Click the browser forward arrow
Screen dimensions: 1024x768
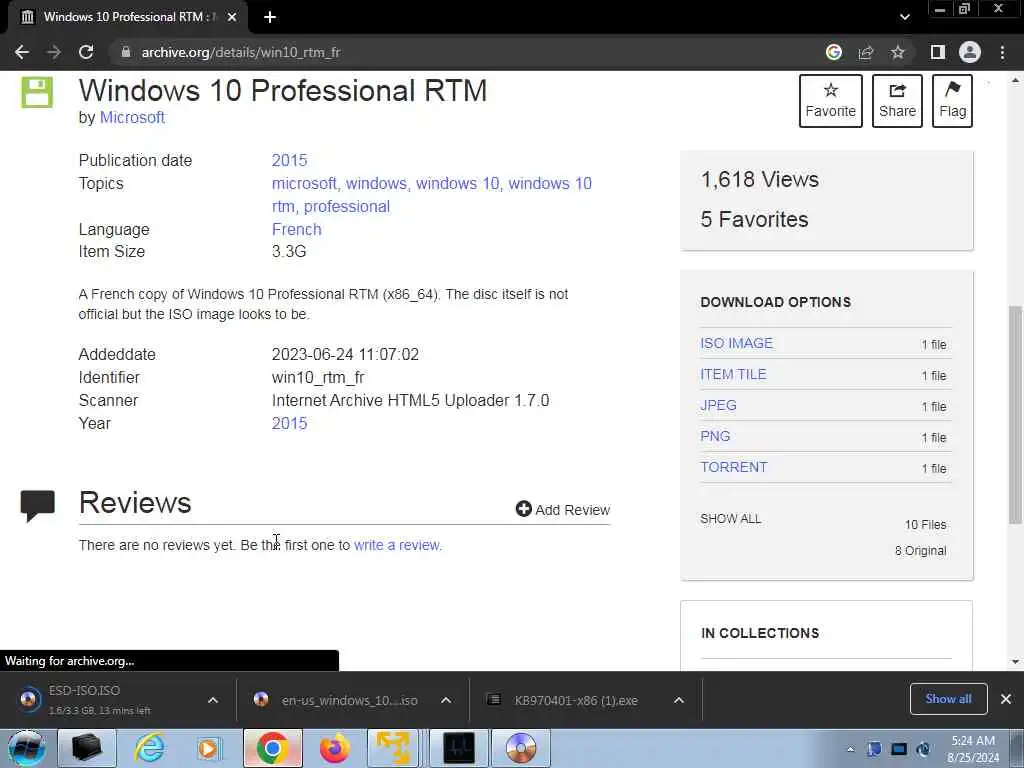pos(54,52)
